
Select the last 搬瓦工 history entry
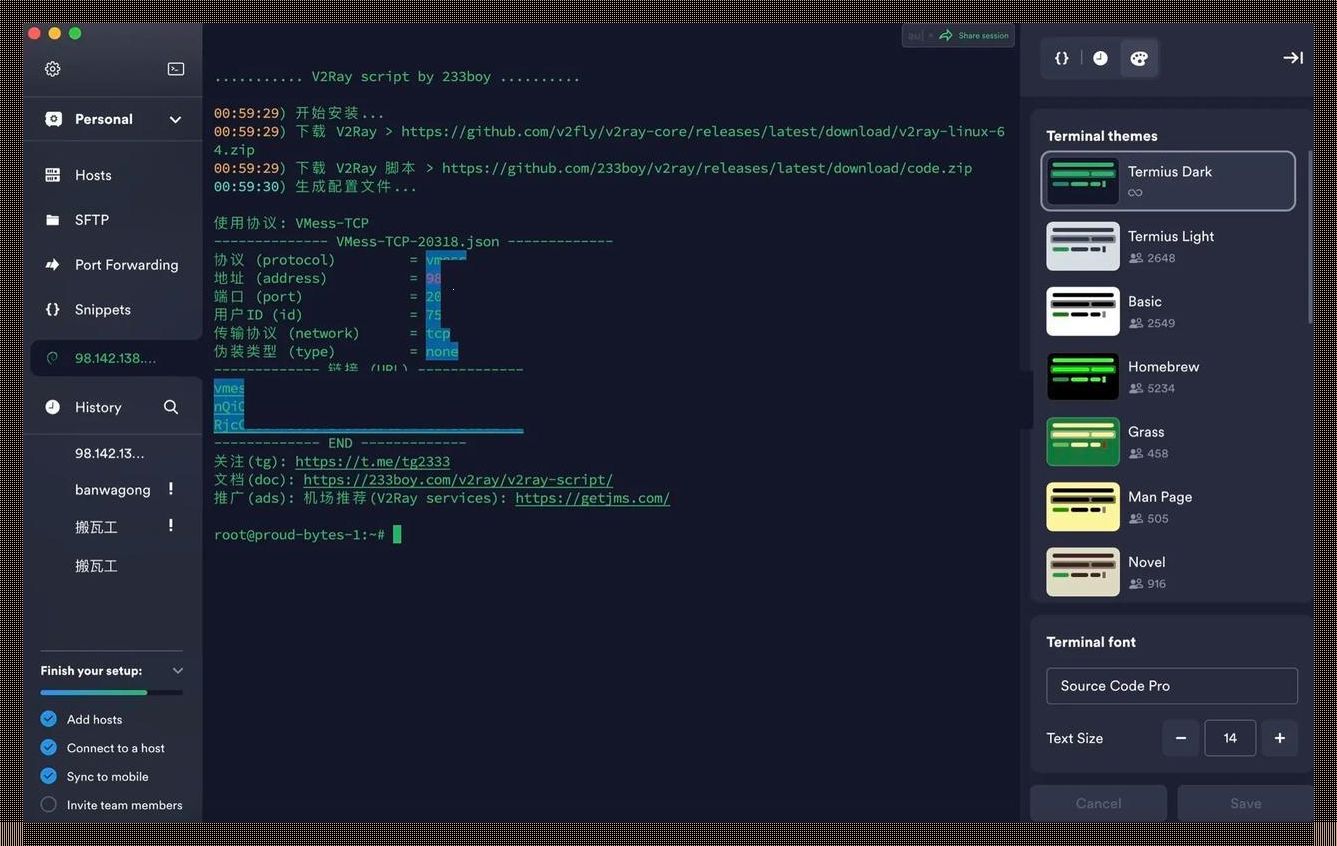pyautogui.click(x=96, y=566)
